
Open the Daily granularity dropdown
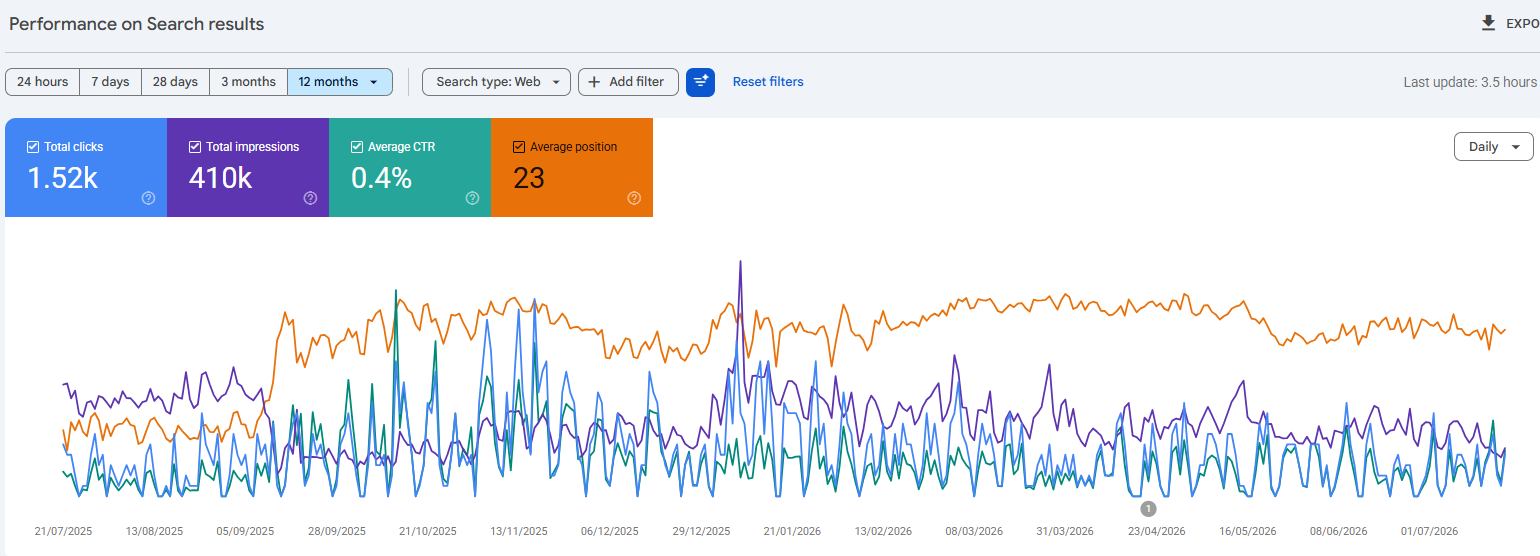point(1494,147)
